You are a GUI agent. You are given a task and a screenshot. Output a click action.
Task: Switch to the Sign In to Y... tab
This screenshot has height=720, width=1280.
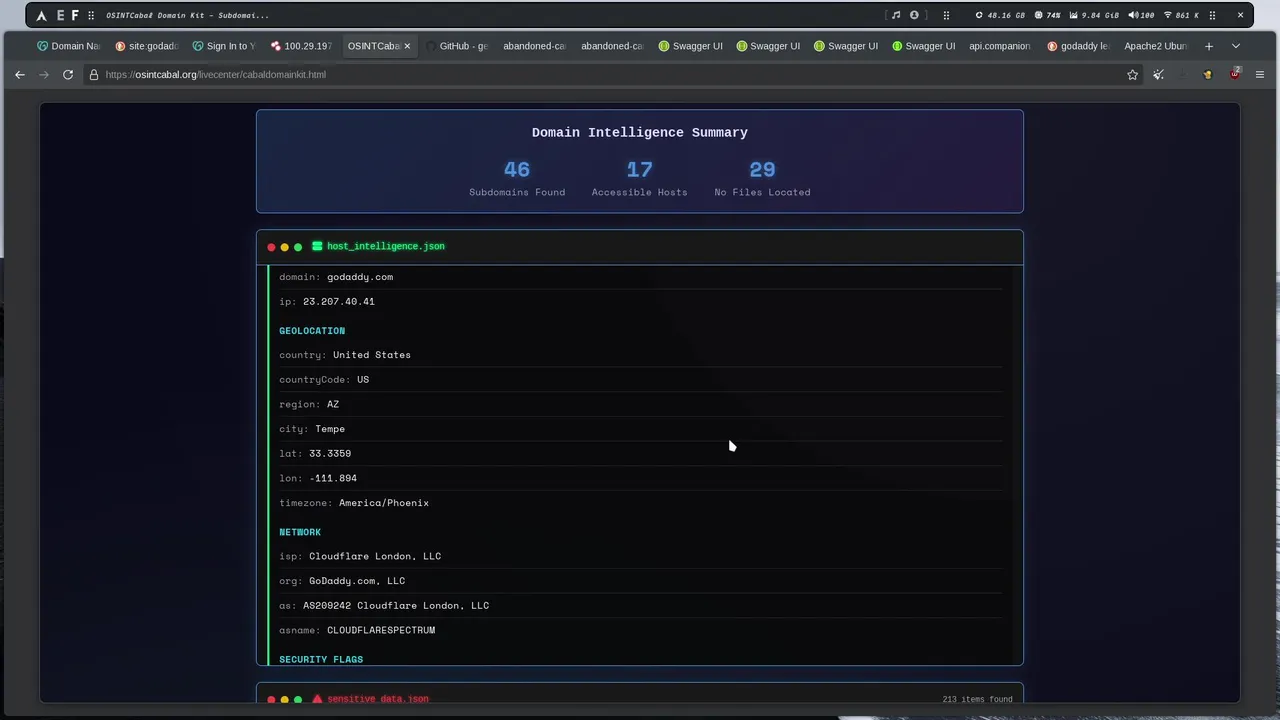click(224, 46)
